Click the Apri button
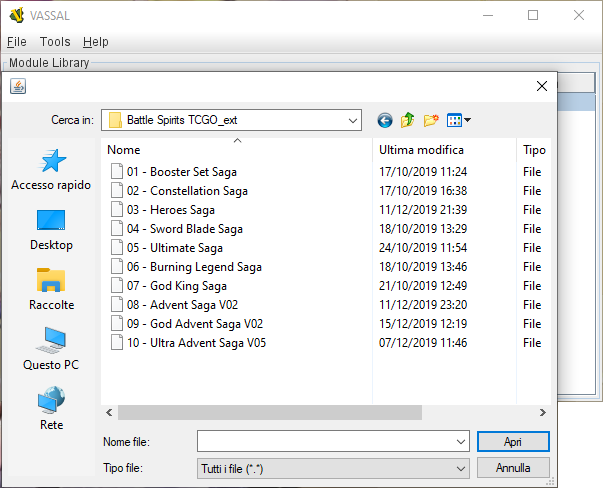Screen dimensions: 603x488 click(x=513, y=441)
